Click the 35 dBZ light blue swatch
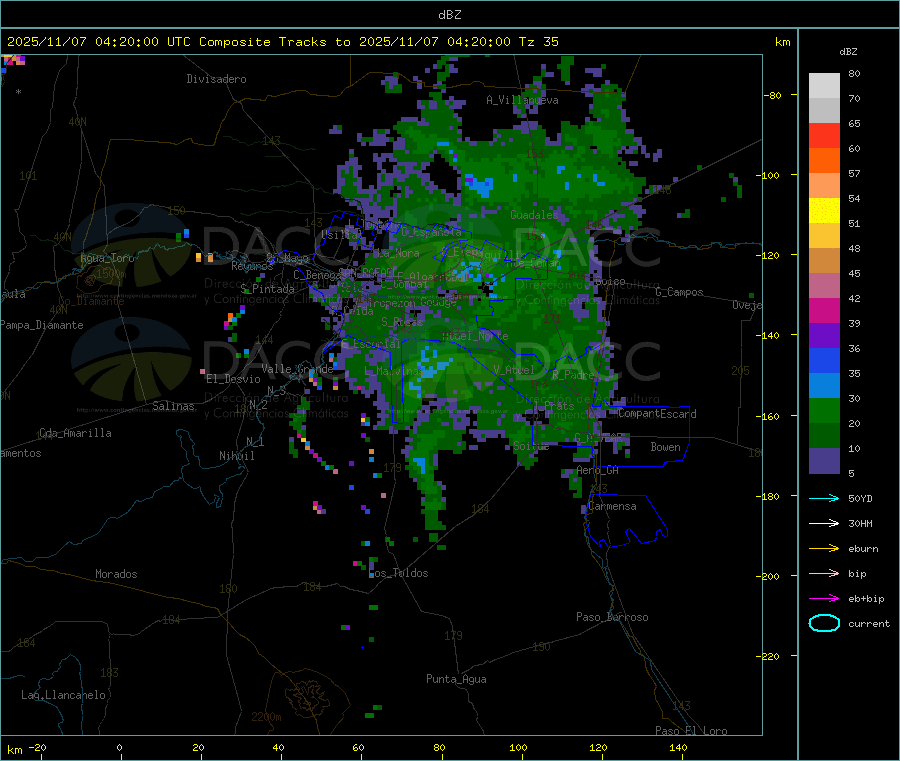This screenshot has height=761, width=900. [x=824, y=385]
